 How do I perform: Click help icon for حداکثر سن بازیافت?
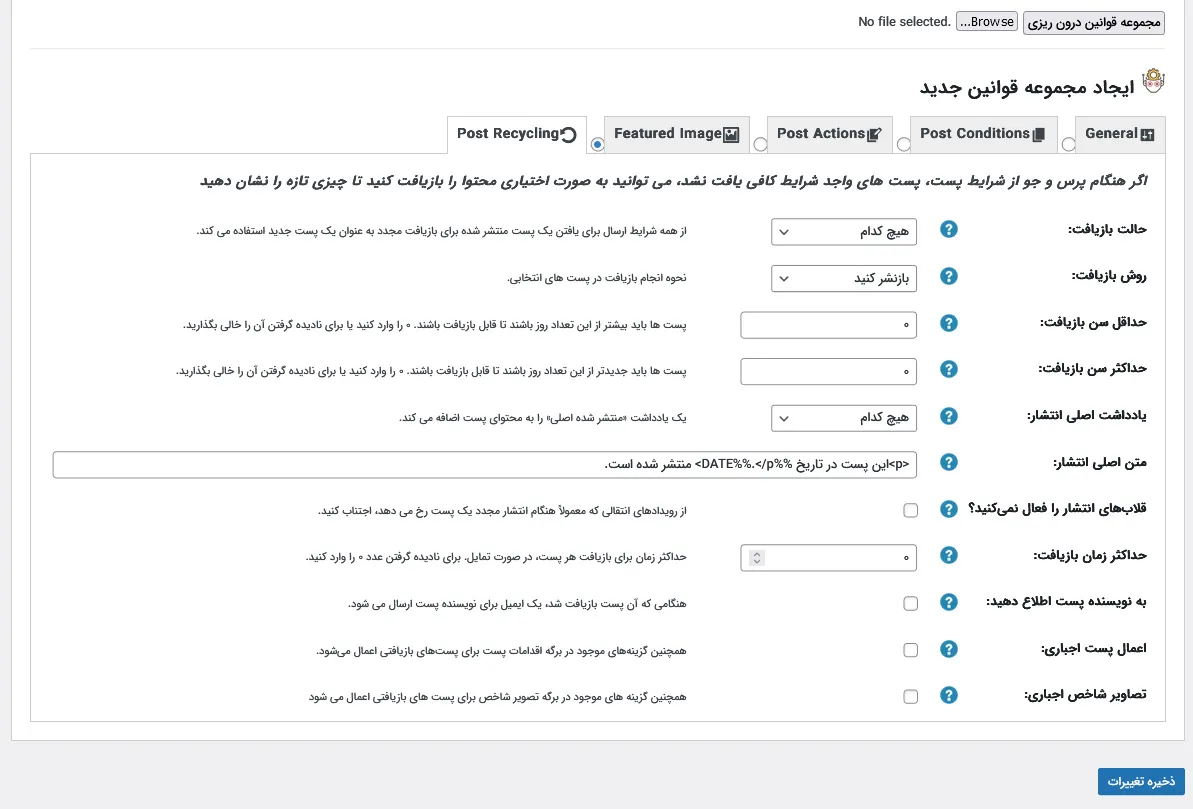[948, 369]
